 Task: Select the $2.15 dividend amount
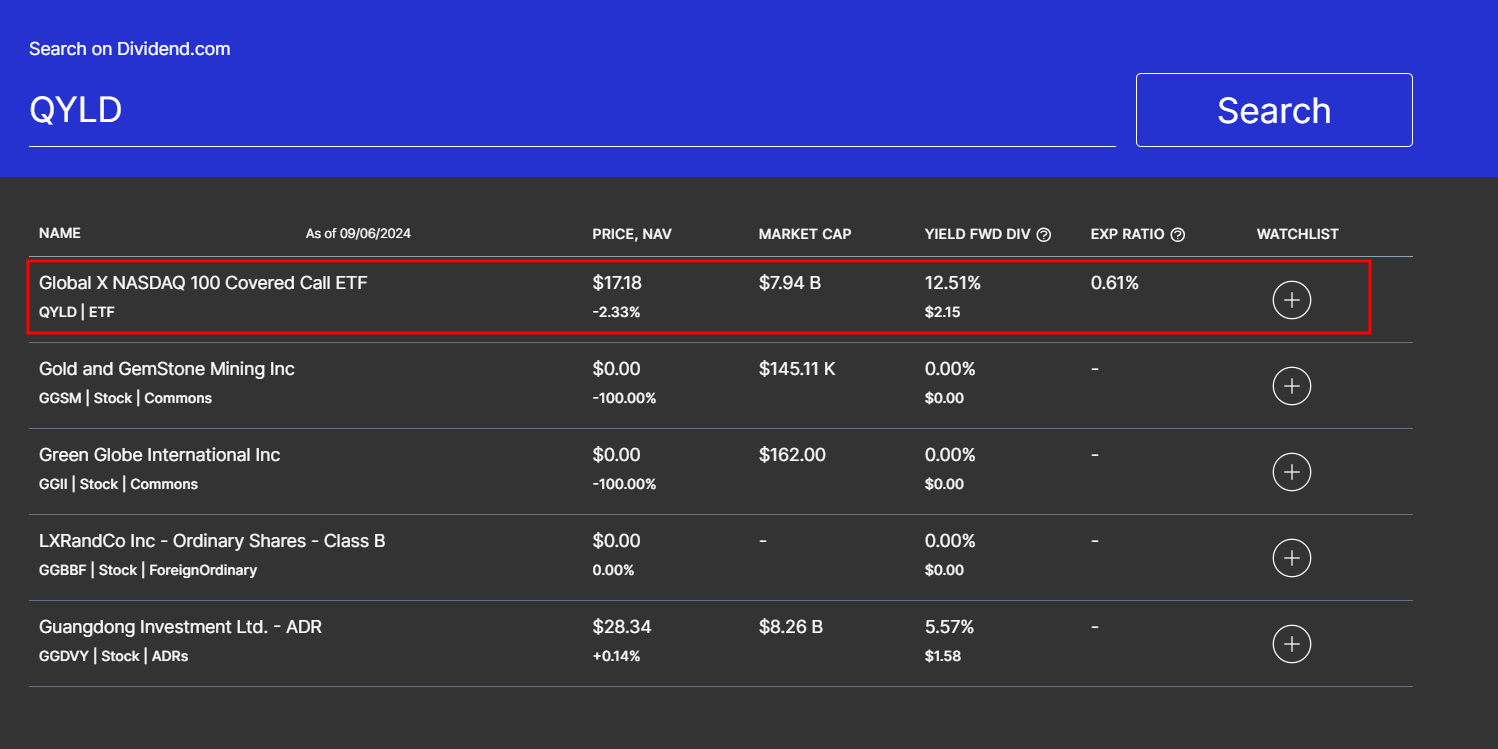[x=943, y=312]
